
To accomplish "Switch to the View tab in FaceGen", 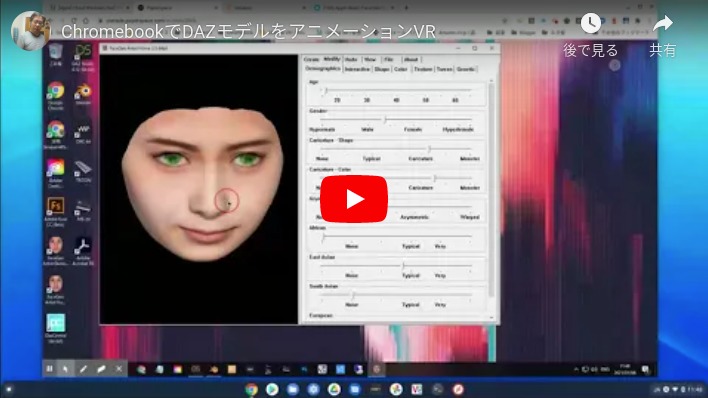I will [x=370, y=59].
